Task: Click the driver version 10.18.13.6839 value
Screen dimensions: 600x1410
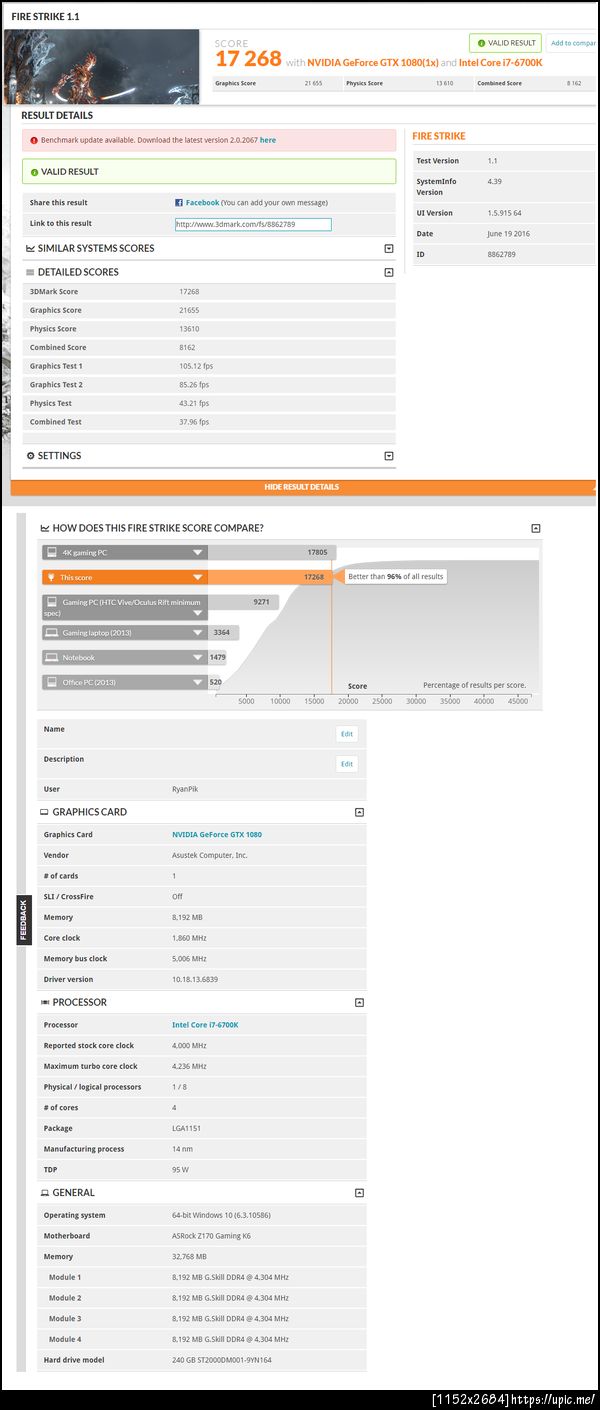Action: pos(195,979)
